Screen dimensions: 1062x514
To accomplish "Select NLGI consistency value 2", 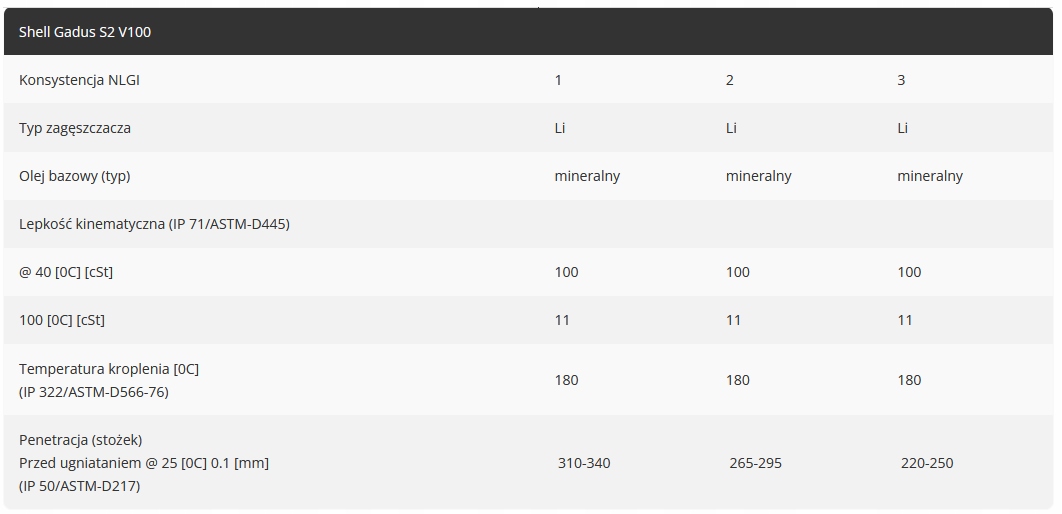I will coord(729,80).
